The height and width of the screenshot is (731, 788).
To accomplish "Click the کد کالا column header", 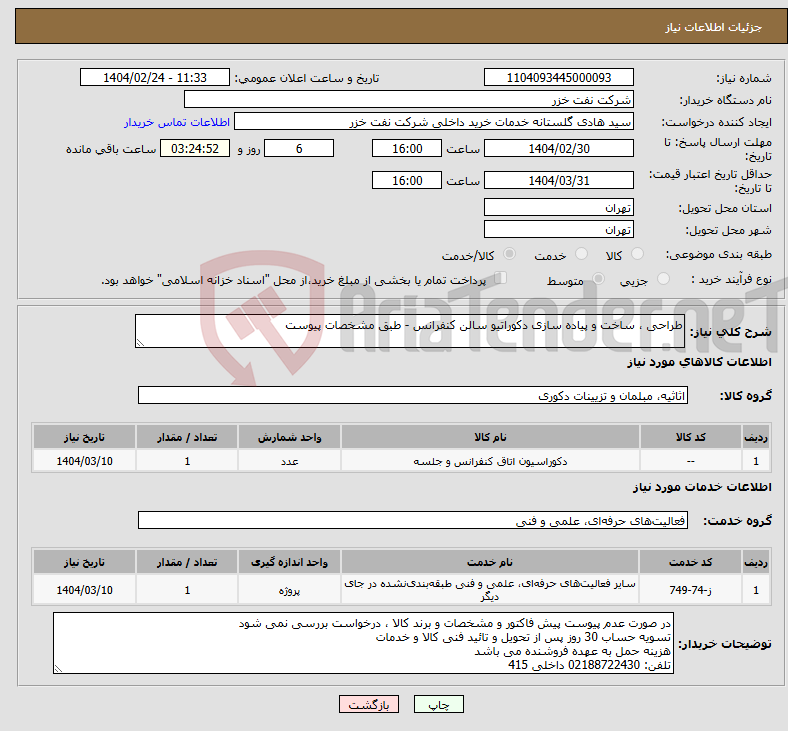I will [x=691, y=437].
